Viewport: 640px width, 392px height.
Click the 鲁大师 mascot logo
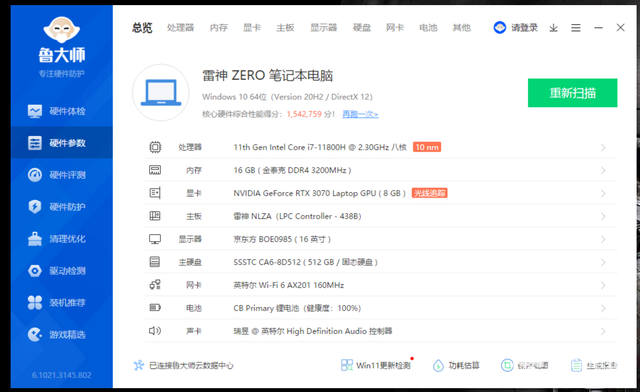62,30
